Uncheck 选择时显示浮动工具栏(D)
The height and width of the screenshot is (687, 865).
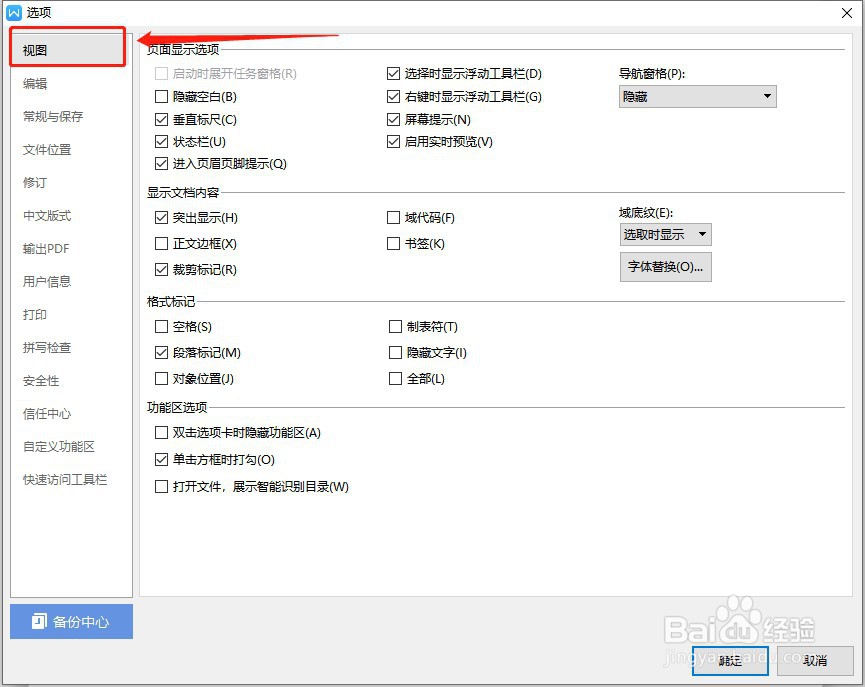[393, 73]
